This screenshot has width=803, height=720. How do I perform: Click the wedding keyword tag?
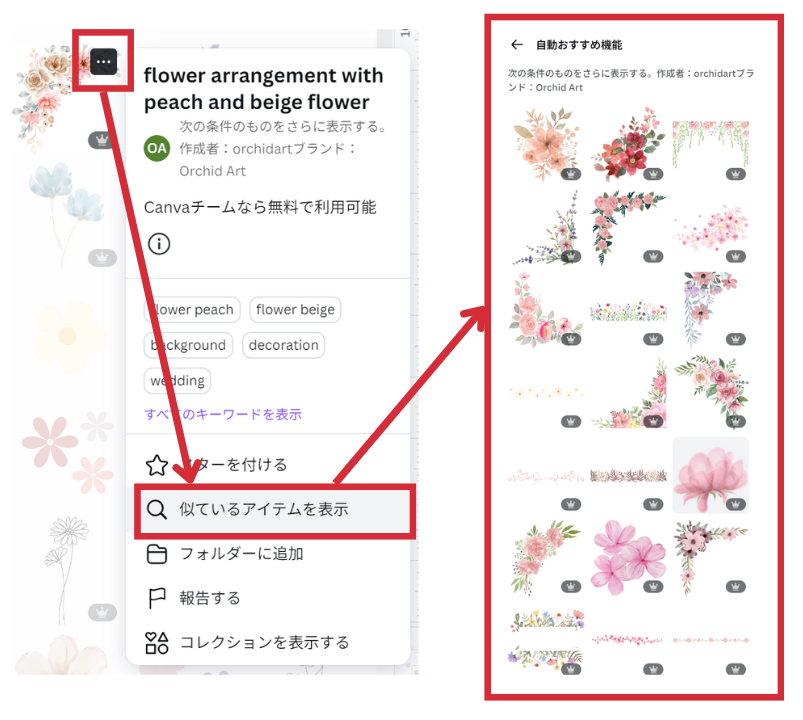pyautogui.click(x=177, y=380)
